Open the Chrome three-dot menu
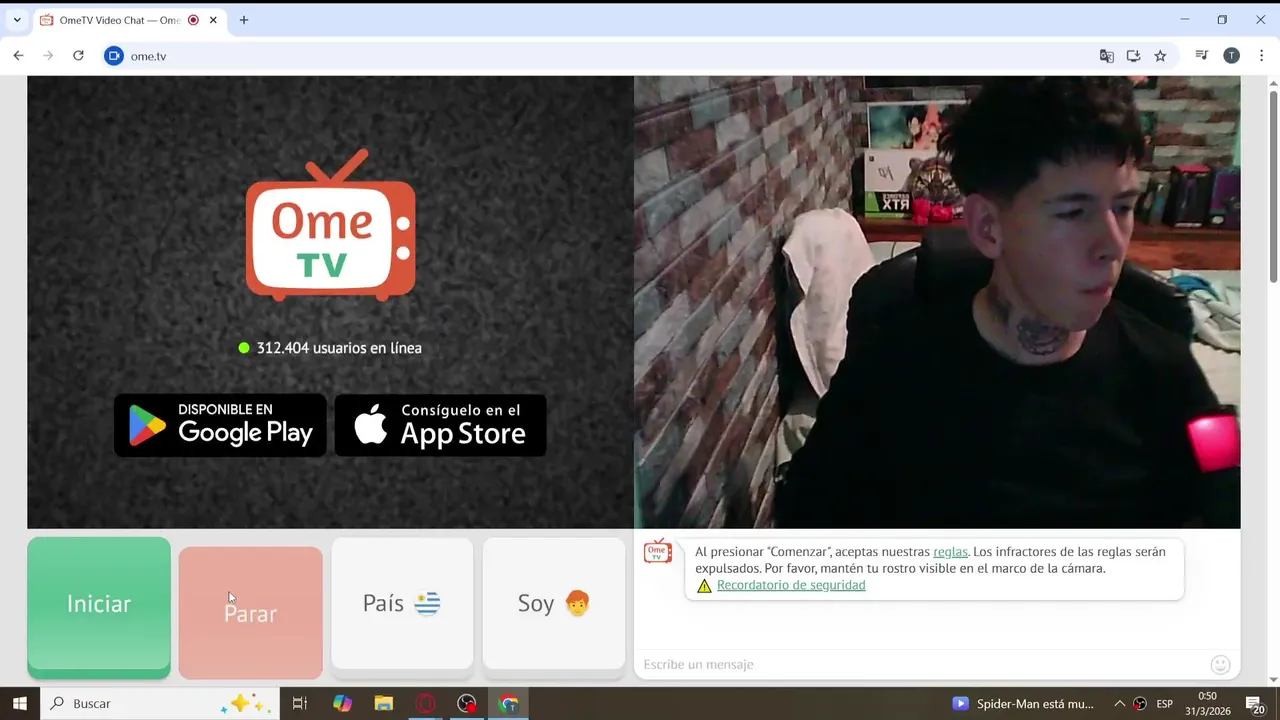Image resolution: width=1280 pixels, height=720 pixels. click(1261, 56)
